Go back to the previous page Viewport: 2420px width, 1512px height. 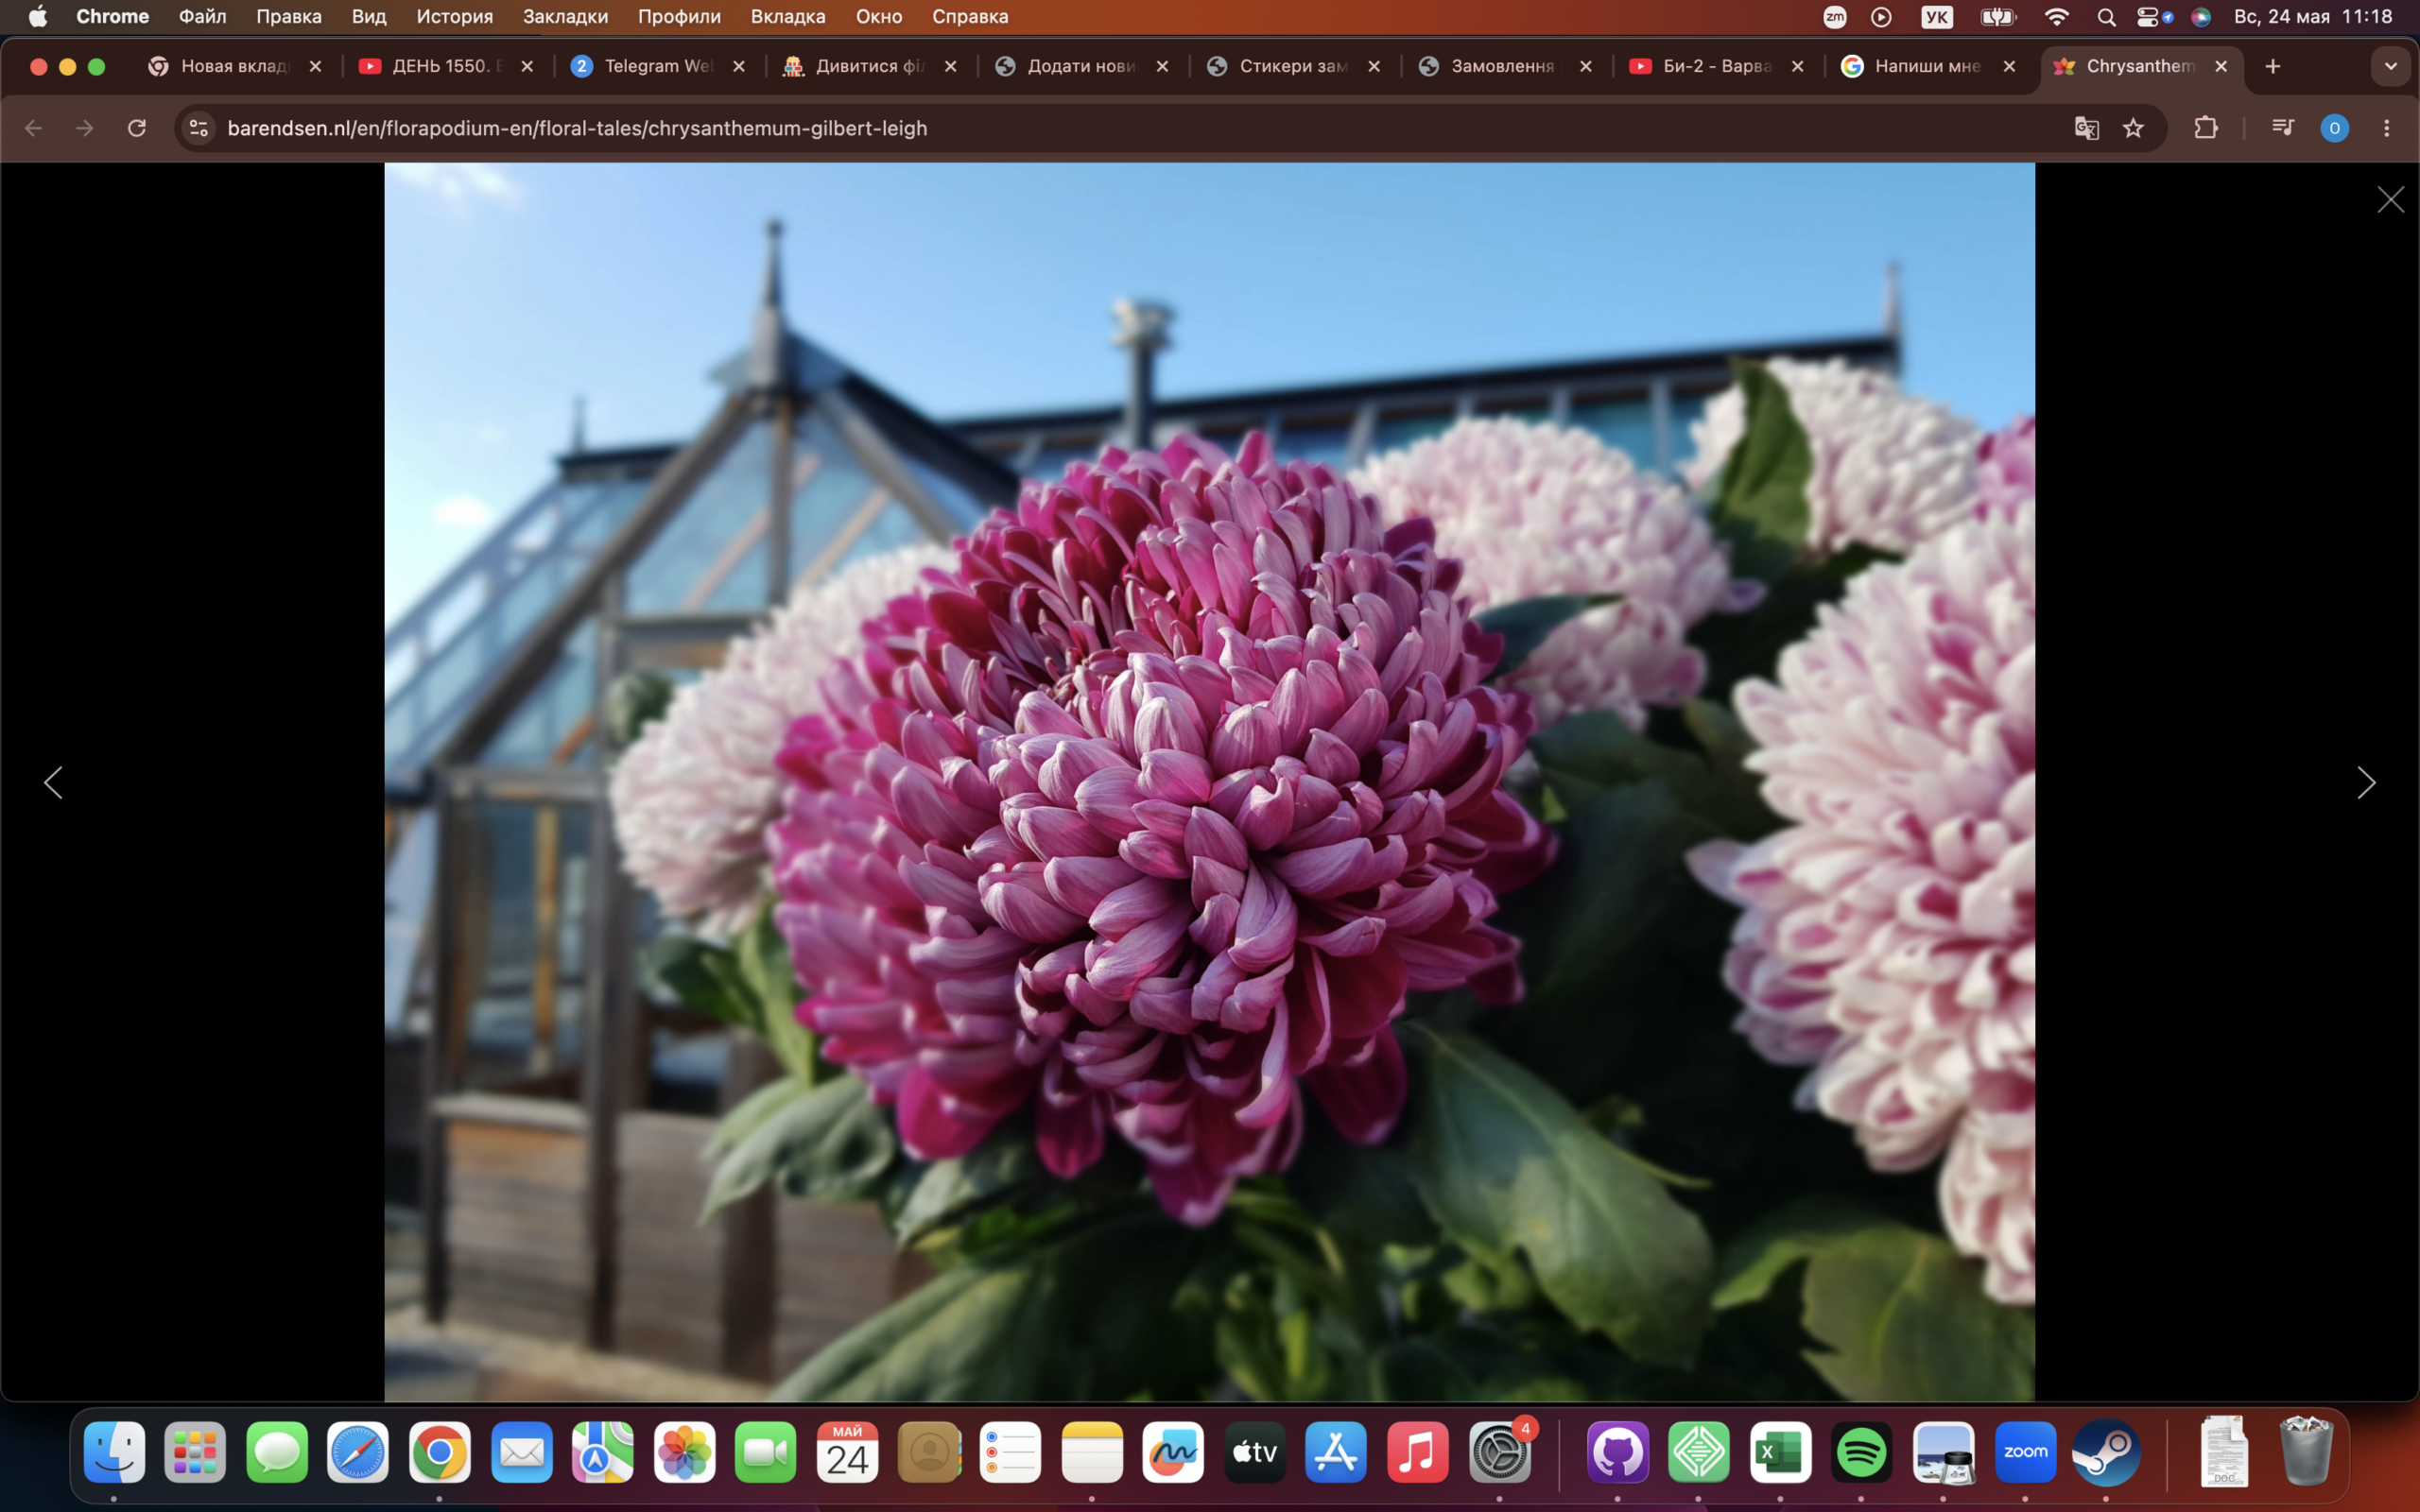pos(33,128)
